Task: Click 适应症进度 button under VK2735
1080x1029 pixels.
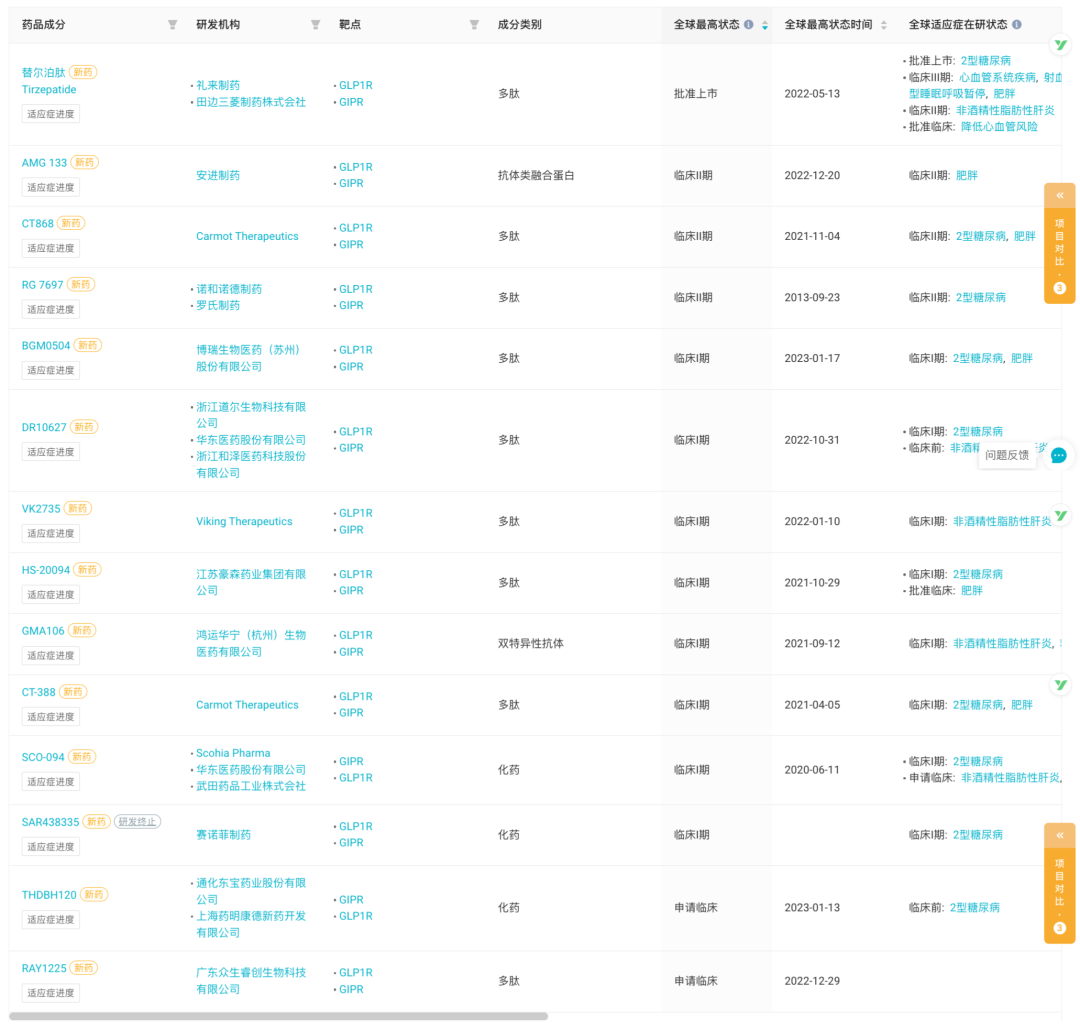Action: pos(50,534)
